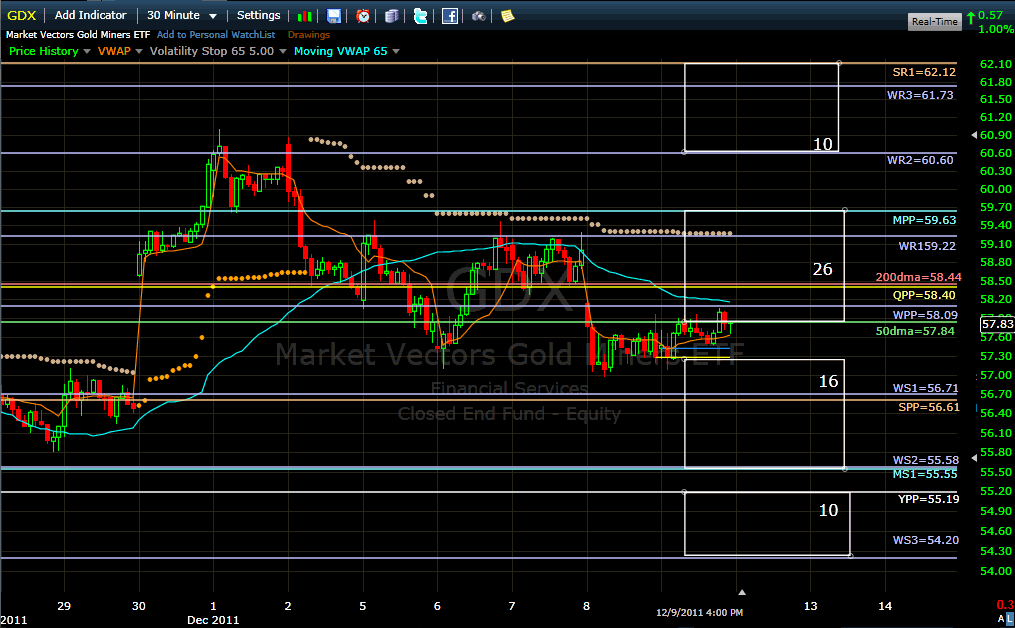Click the WS1=56.71 level label
1015x628 pixels.
(925, 388)
